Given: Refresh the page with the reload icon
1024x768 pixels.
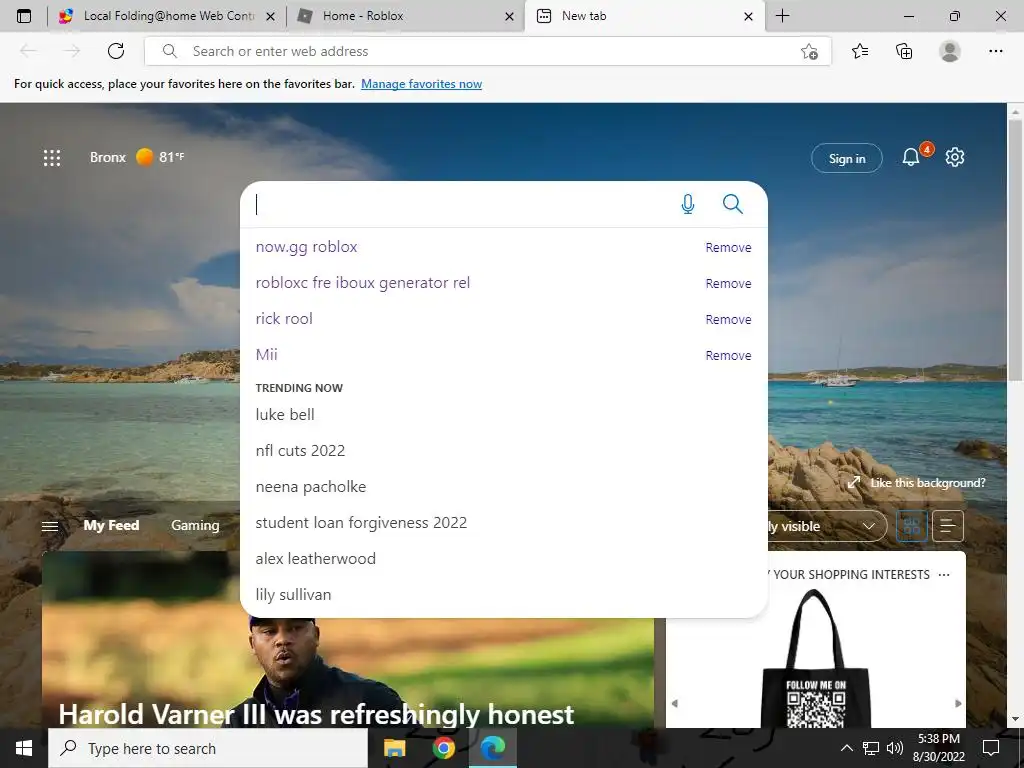Looking at the screenshot, I should (x=116, y=51).
